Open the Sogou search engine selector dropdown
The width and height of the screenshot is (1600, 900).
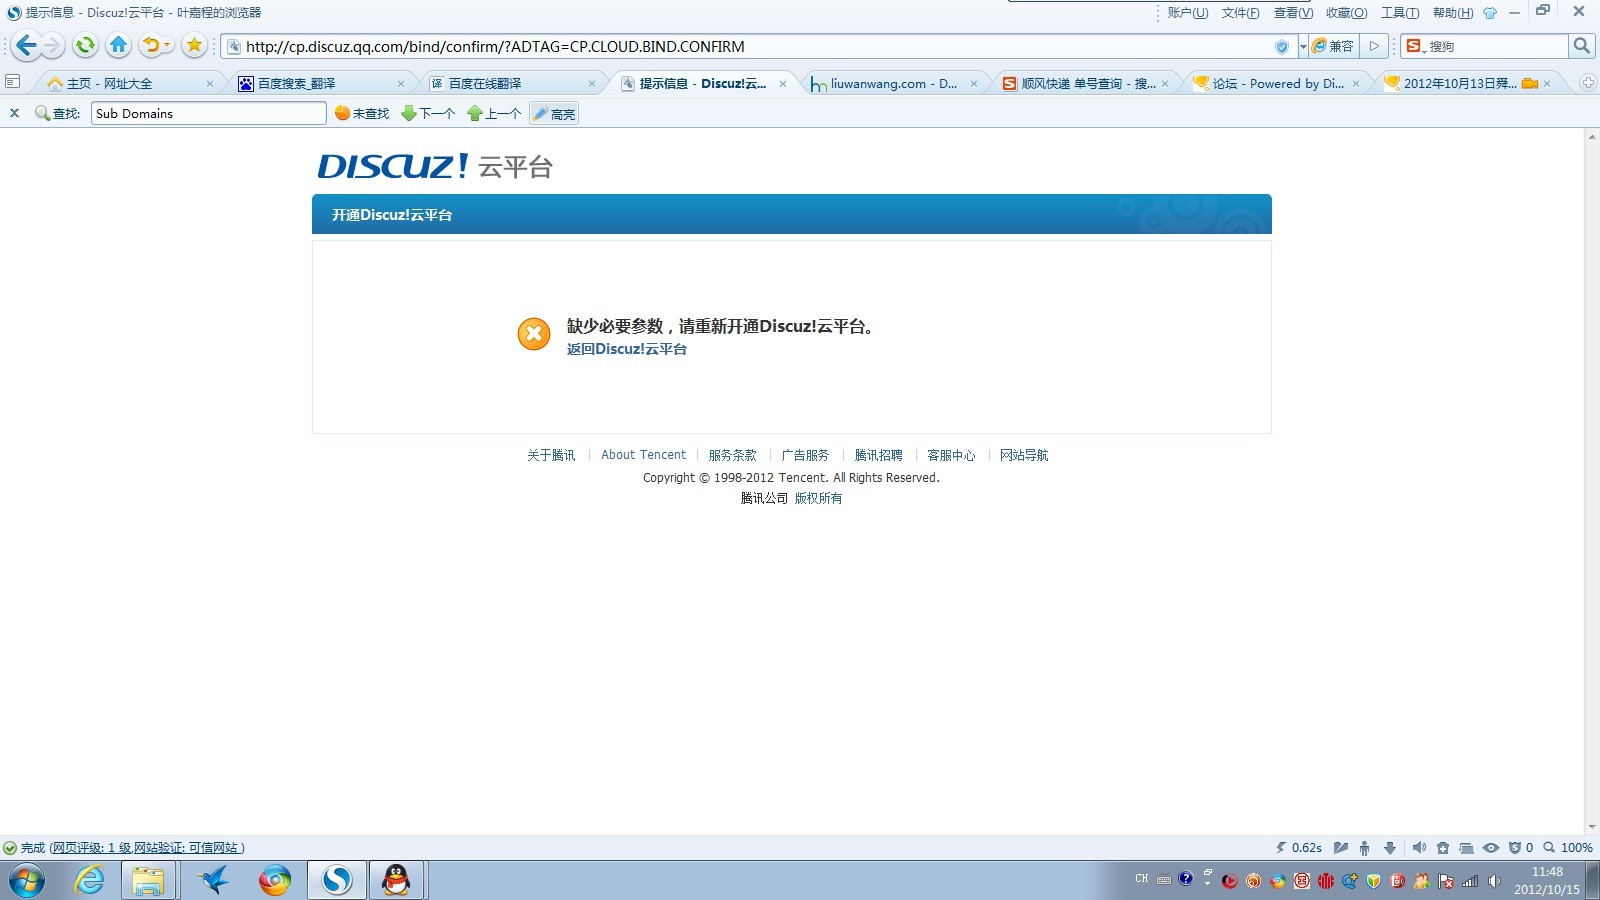[1415, 46]
